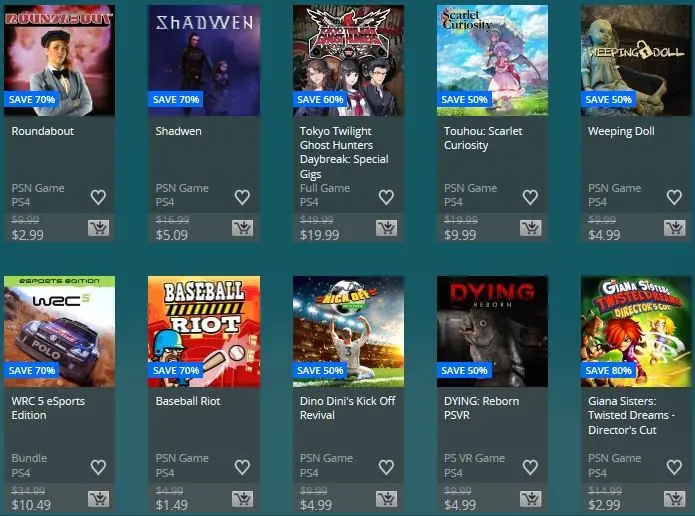Favorite Giana Sisters with the heart icon

pyautogui.click(x=674, y=467)
